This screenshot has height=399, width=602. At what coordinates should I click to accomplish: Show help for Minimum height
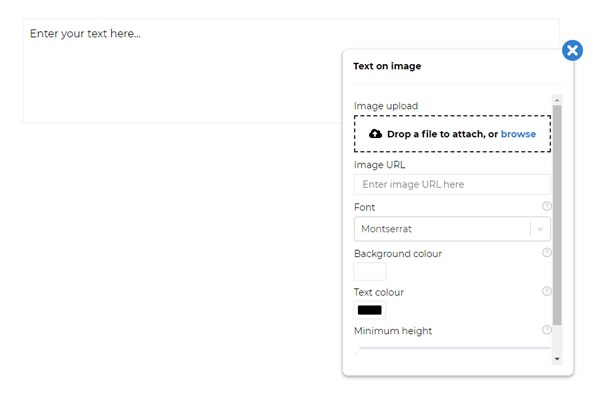point(546,330)
